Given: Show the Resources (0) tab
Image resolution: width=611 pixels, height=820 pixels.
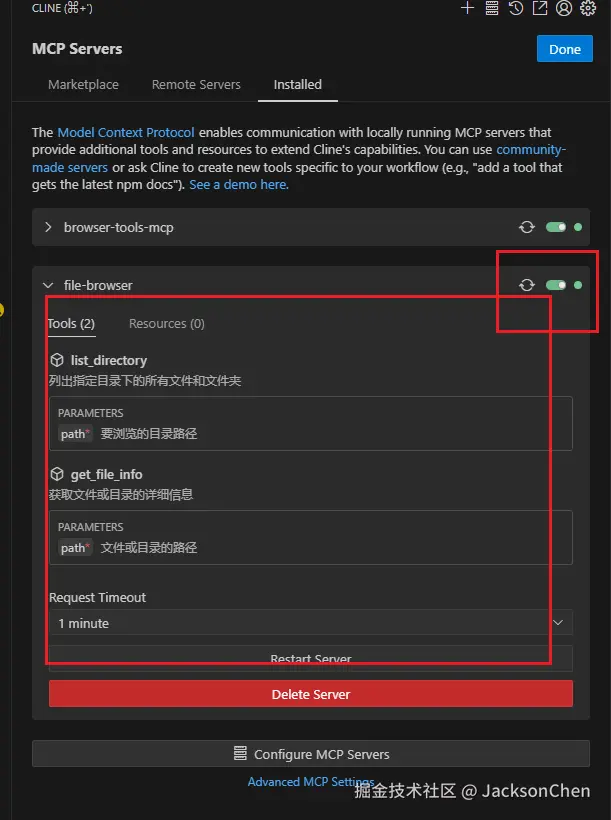Looking at the screenshot, I should click(x=167, y=324).
